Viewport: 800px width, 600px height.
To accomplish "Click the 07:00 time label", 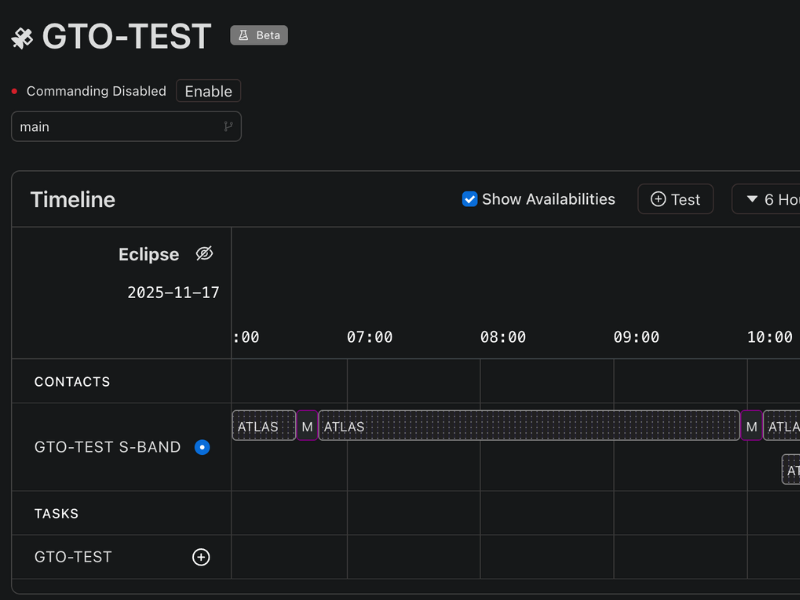I will point(369,337).
